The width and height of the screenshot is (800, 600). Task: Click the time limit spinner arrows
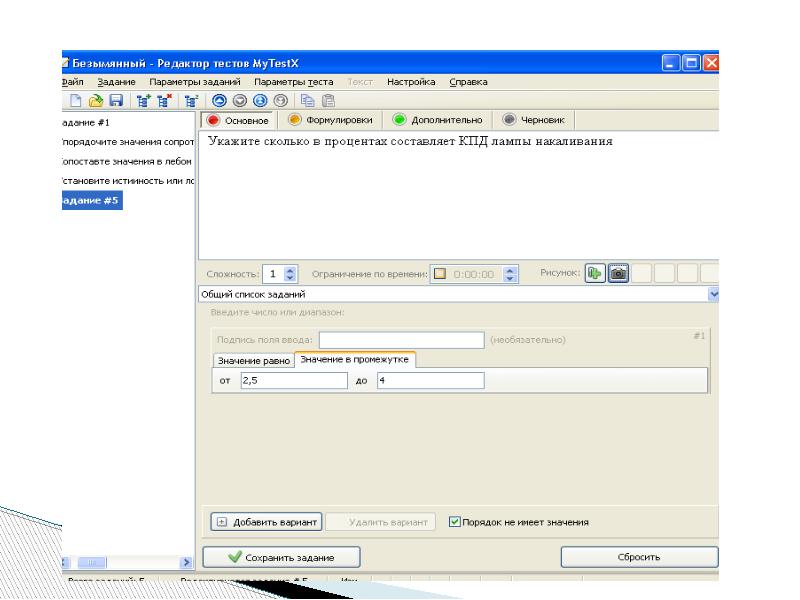pos(511,274)
